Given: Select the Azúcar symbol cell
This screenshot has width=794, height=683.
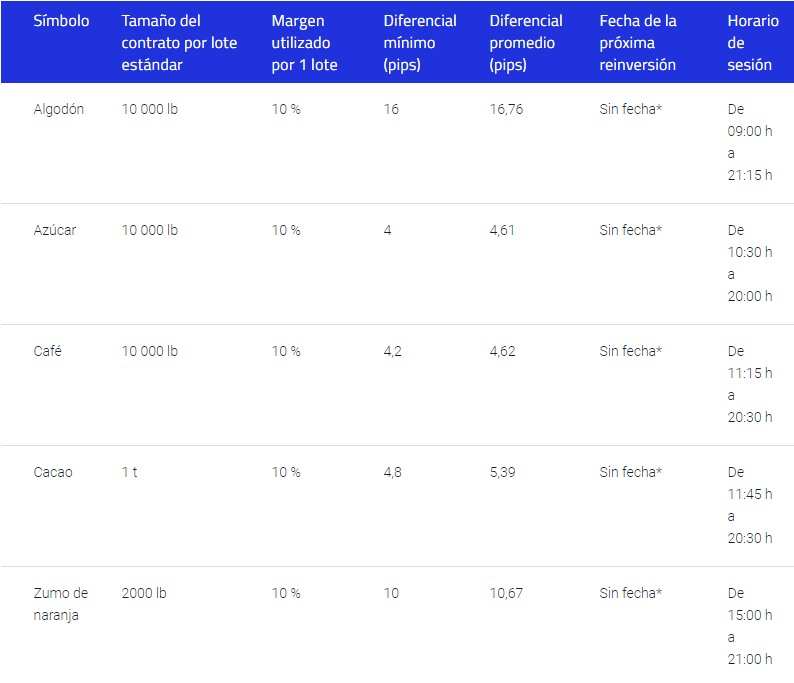Looking at the screenshot, I should pos(55,230).
